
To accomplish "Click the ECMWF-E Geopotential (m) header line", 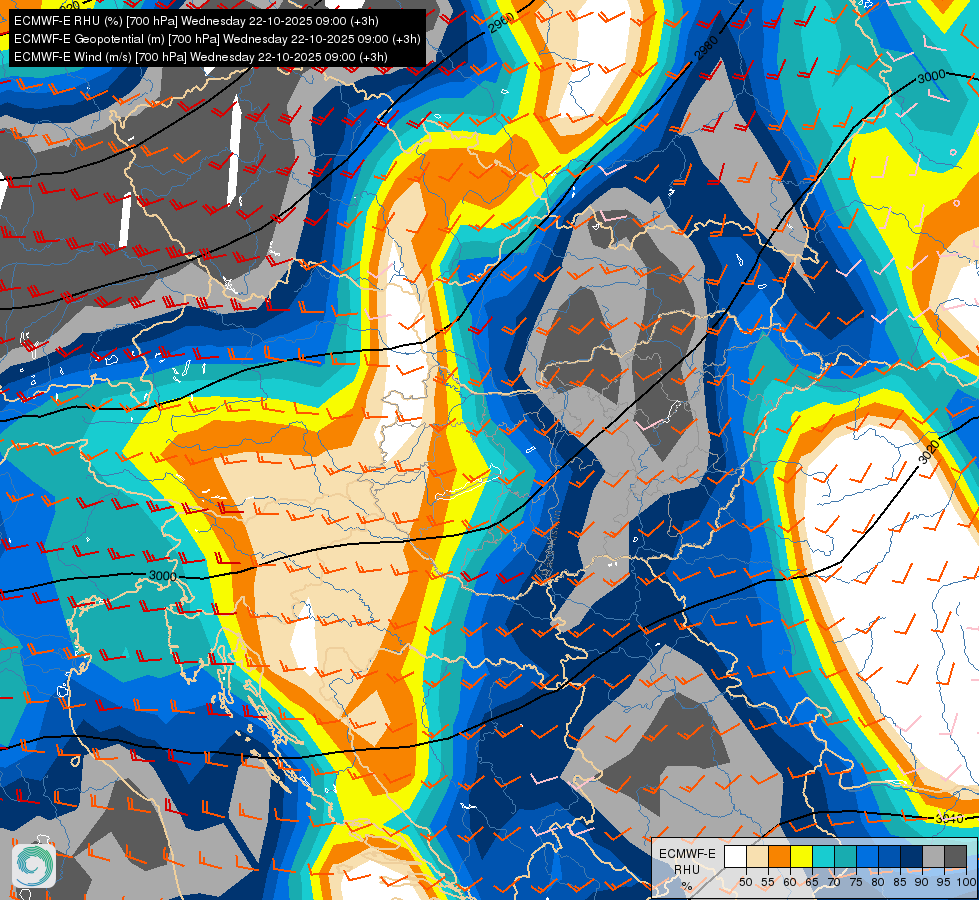I will coord(217,39).
